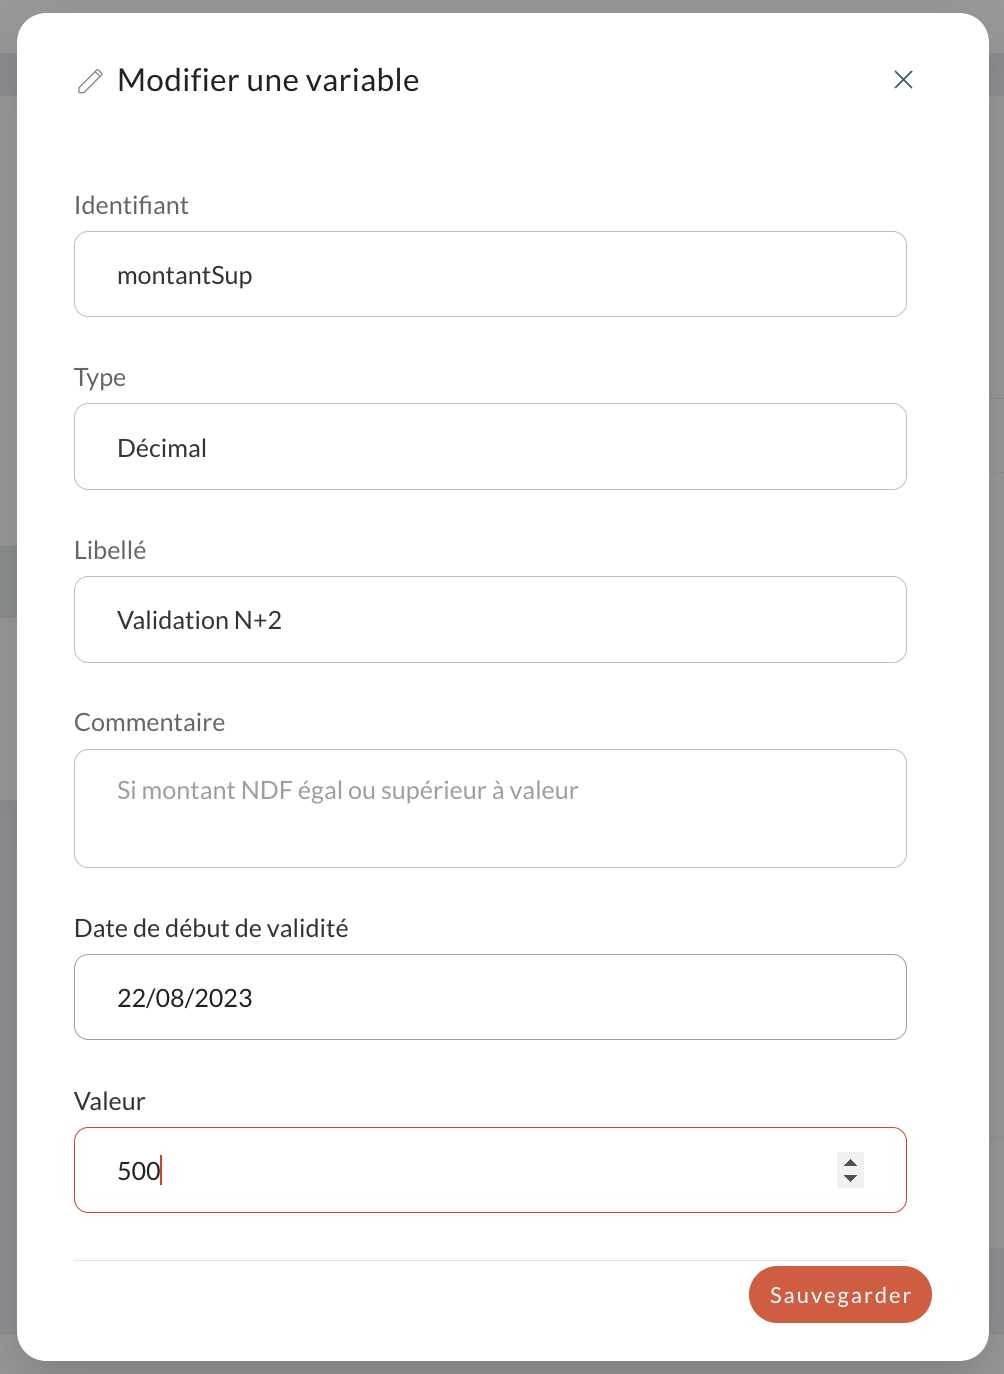Screen dimensions: 1004x1374
Task: Increase Valeur with the up stepper arrow
Action: coord(850,1162)
